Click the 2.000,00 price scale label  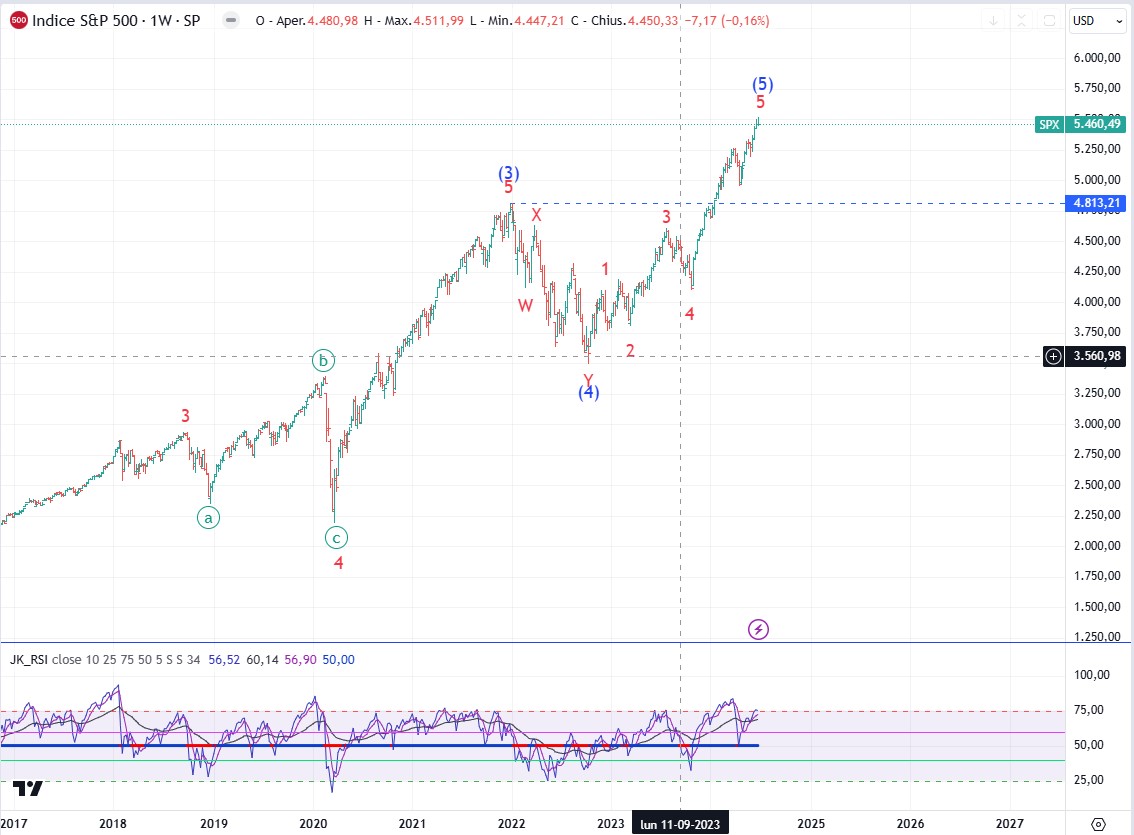coord(1097,545)
